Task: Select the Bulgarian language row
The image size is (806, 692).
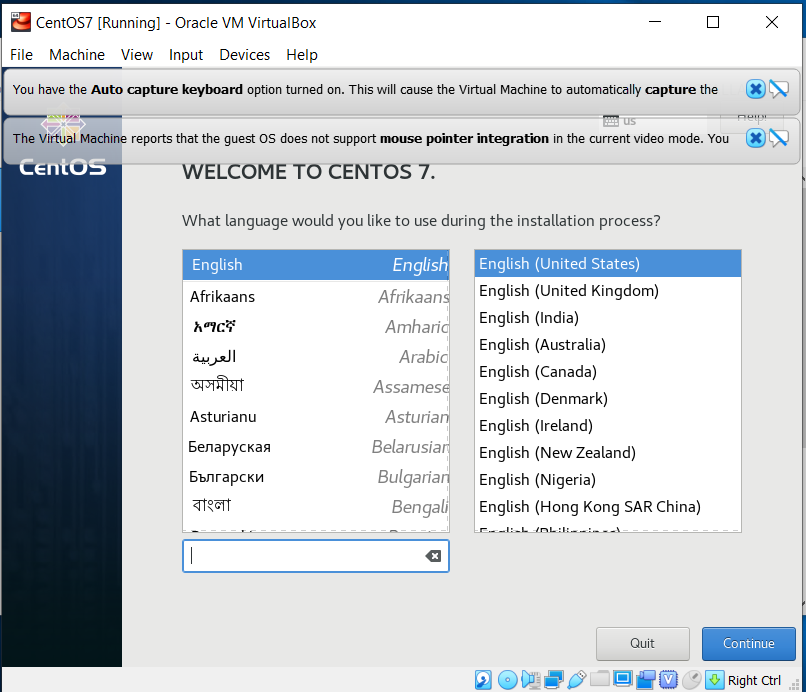Action: coord(316,477)
